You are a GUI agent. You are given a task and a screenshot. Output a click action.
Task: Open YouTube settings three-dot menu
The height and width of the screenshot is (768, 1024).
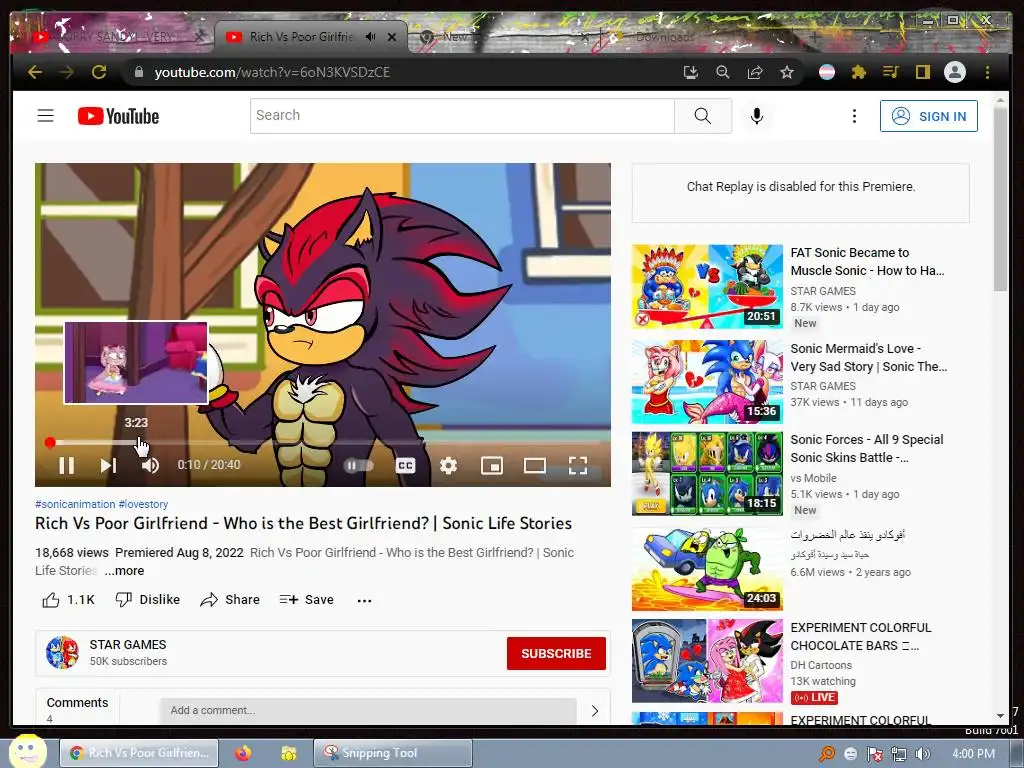click(x=854, y=116)
